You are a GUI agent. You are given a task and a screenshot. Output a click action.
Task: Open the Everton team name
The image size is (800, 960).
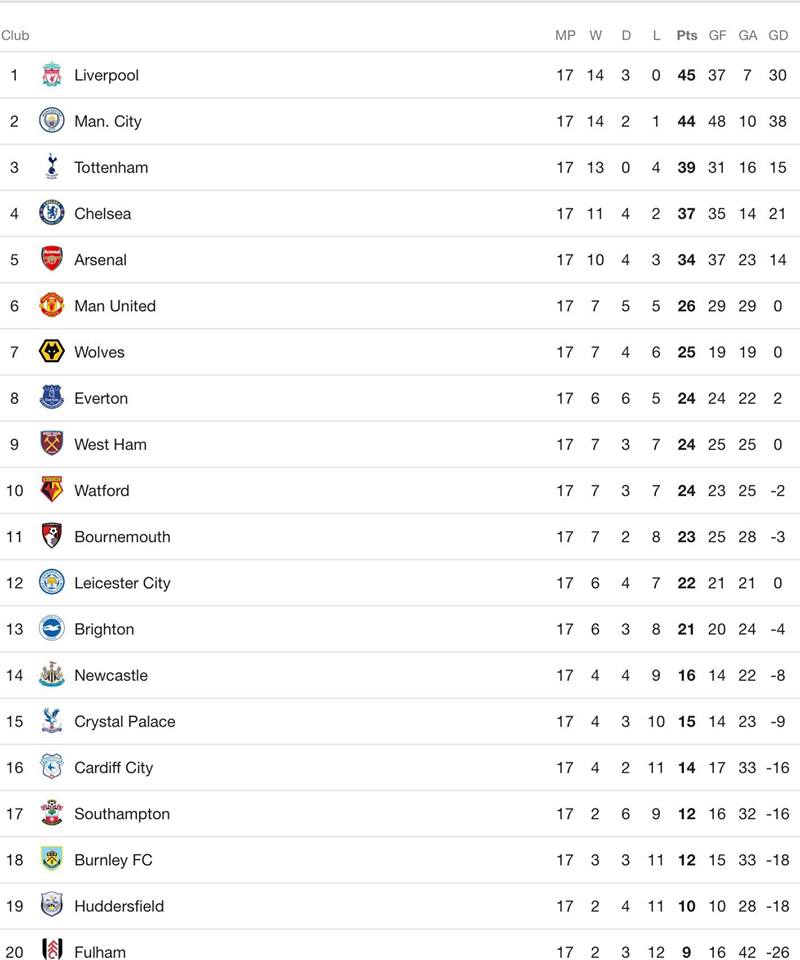tap(101, 399)
